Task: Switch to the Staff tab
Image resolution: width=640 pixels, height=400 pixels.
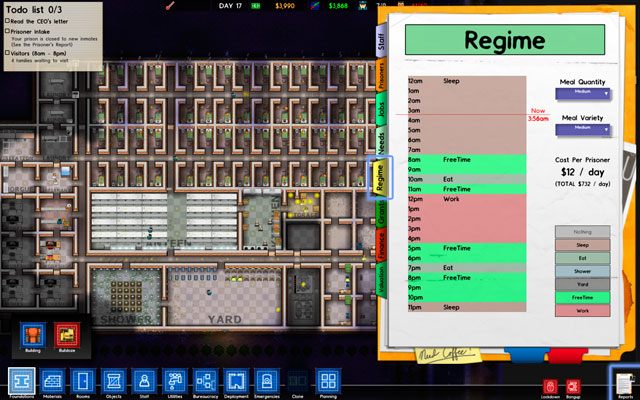Action: tap(381, 41)
